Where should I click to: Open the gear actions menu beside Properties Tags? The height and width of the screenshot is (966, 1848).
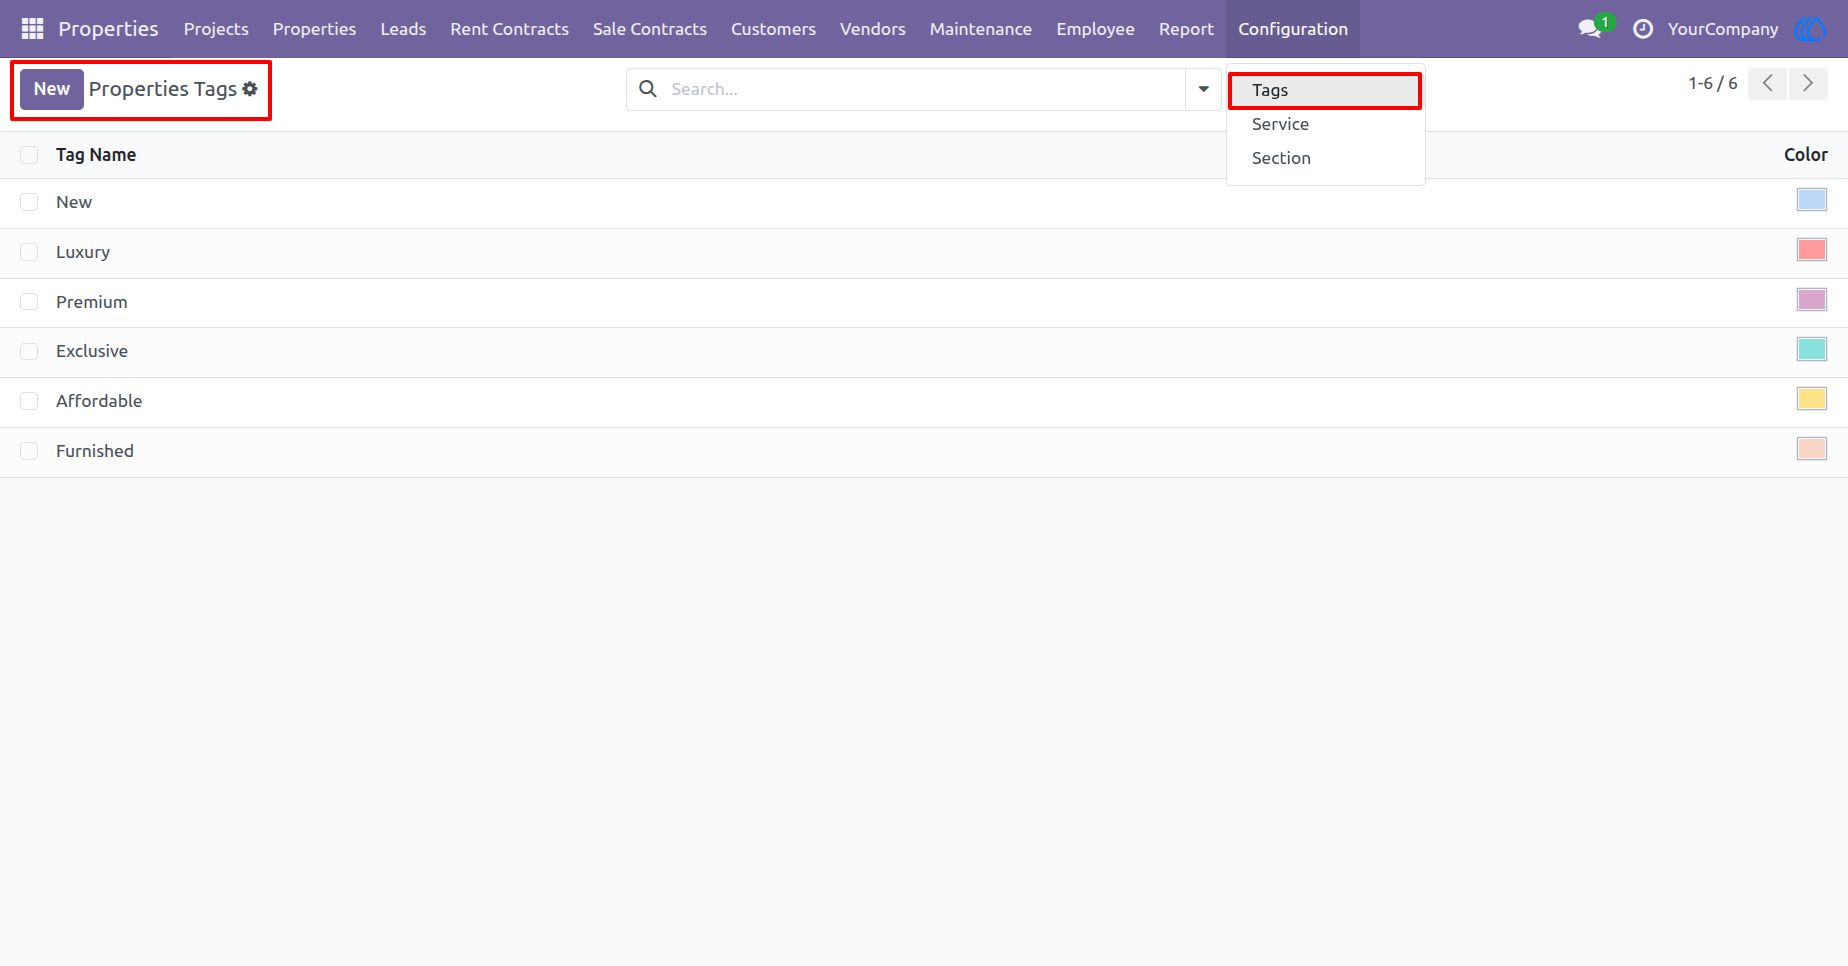[x=250, y=89]
